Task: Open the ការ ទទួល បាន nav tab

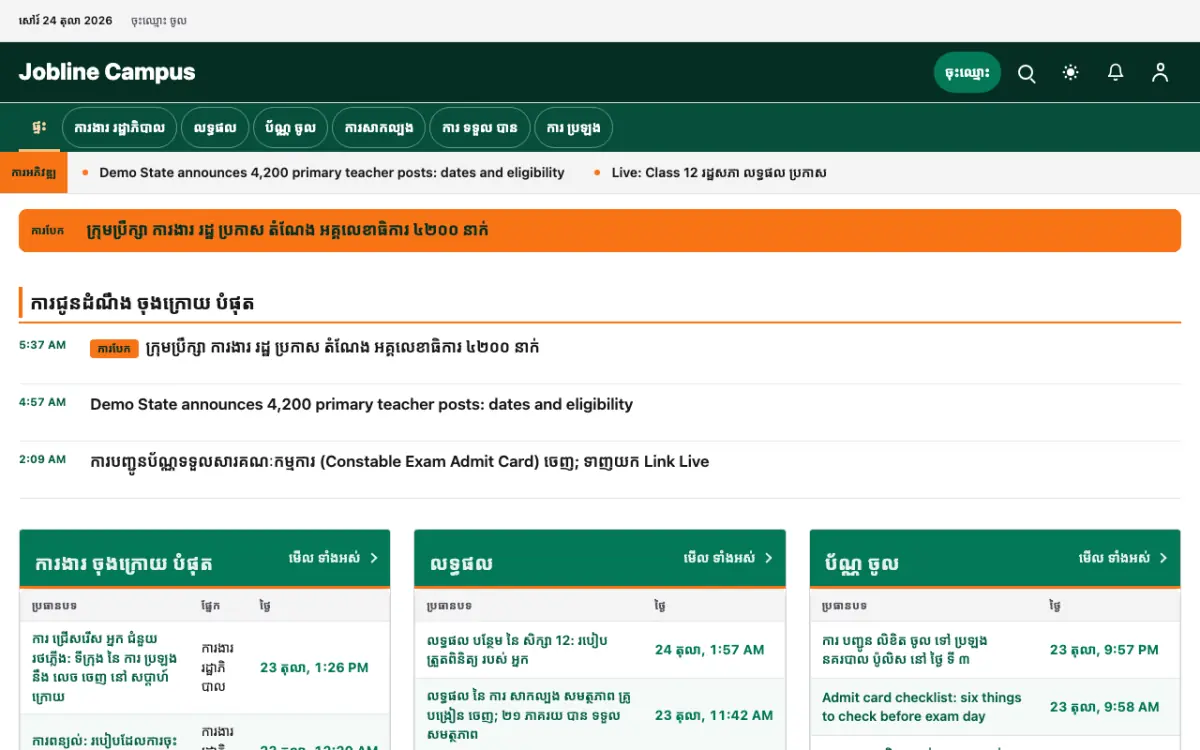Action: point(480,128)
